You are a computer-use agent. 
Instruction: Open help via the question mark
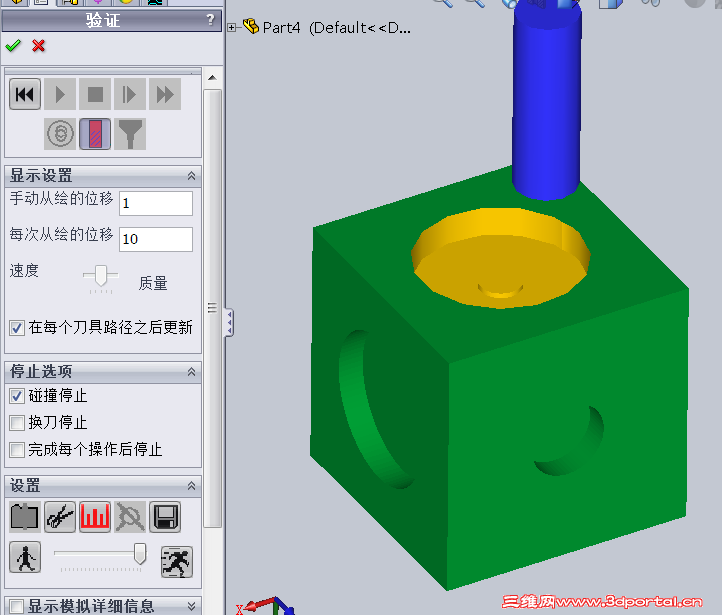point(210,20)
